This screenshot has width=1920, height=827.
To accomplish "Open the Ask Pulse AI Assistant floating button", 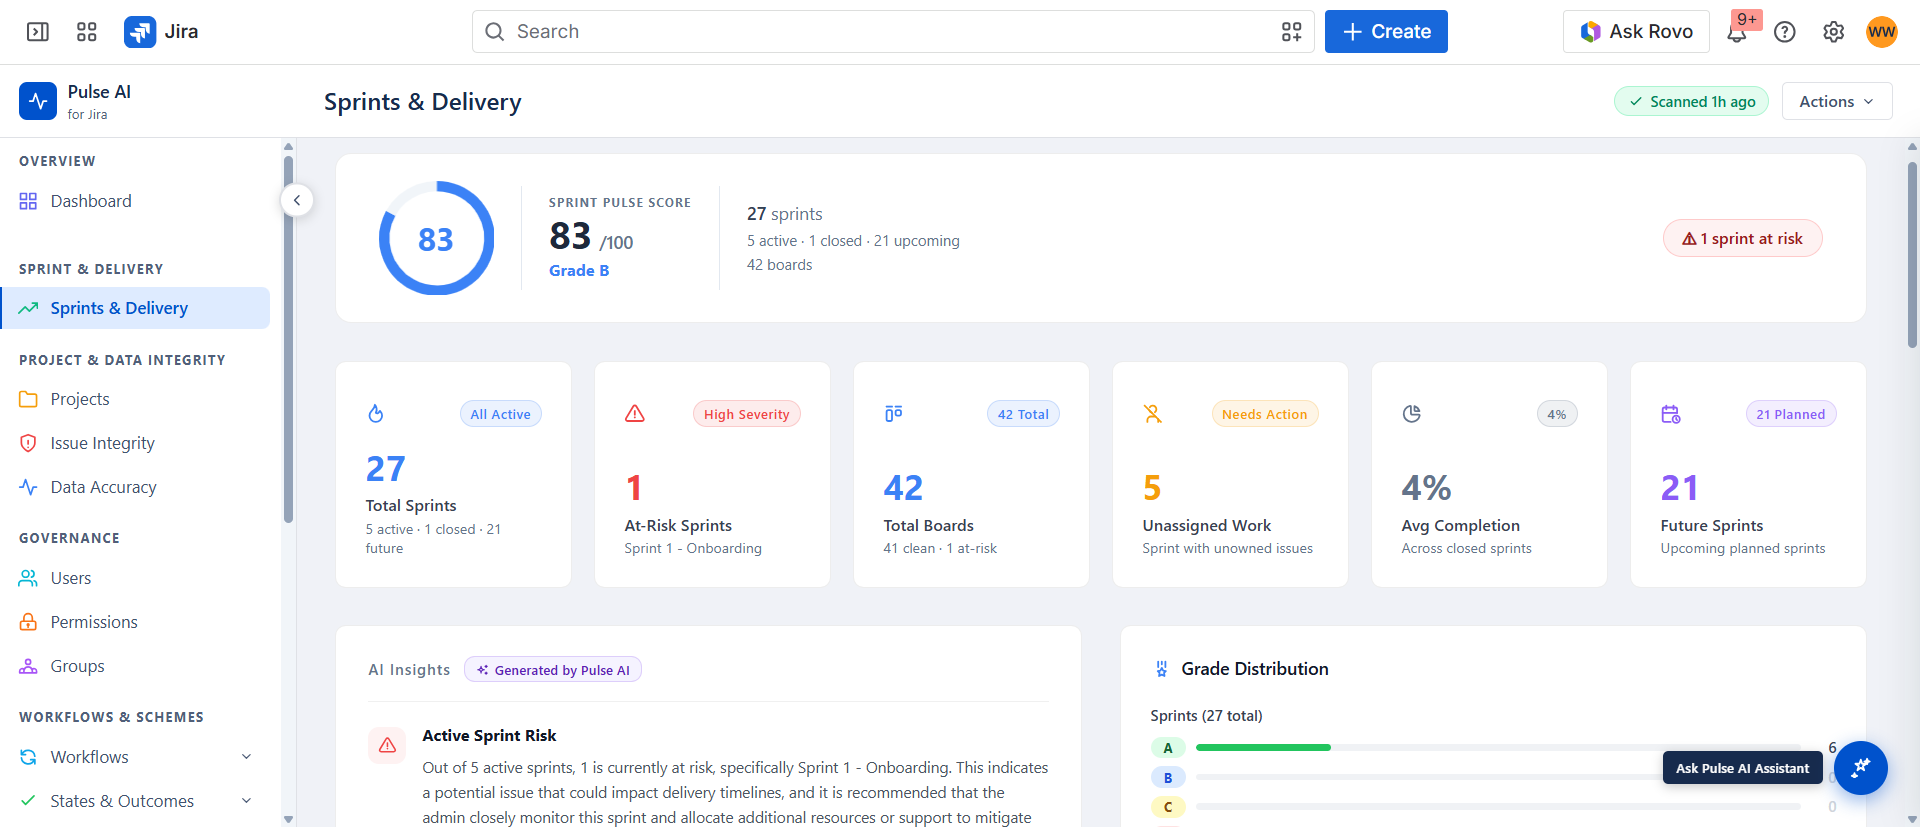I will pos(1860,768).
